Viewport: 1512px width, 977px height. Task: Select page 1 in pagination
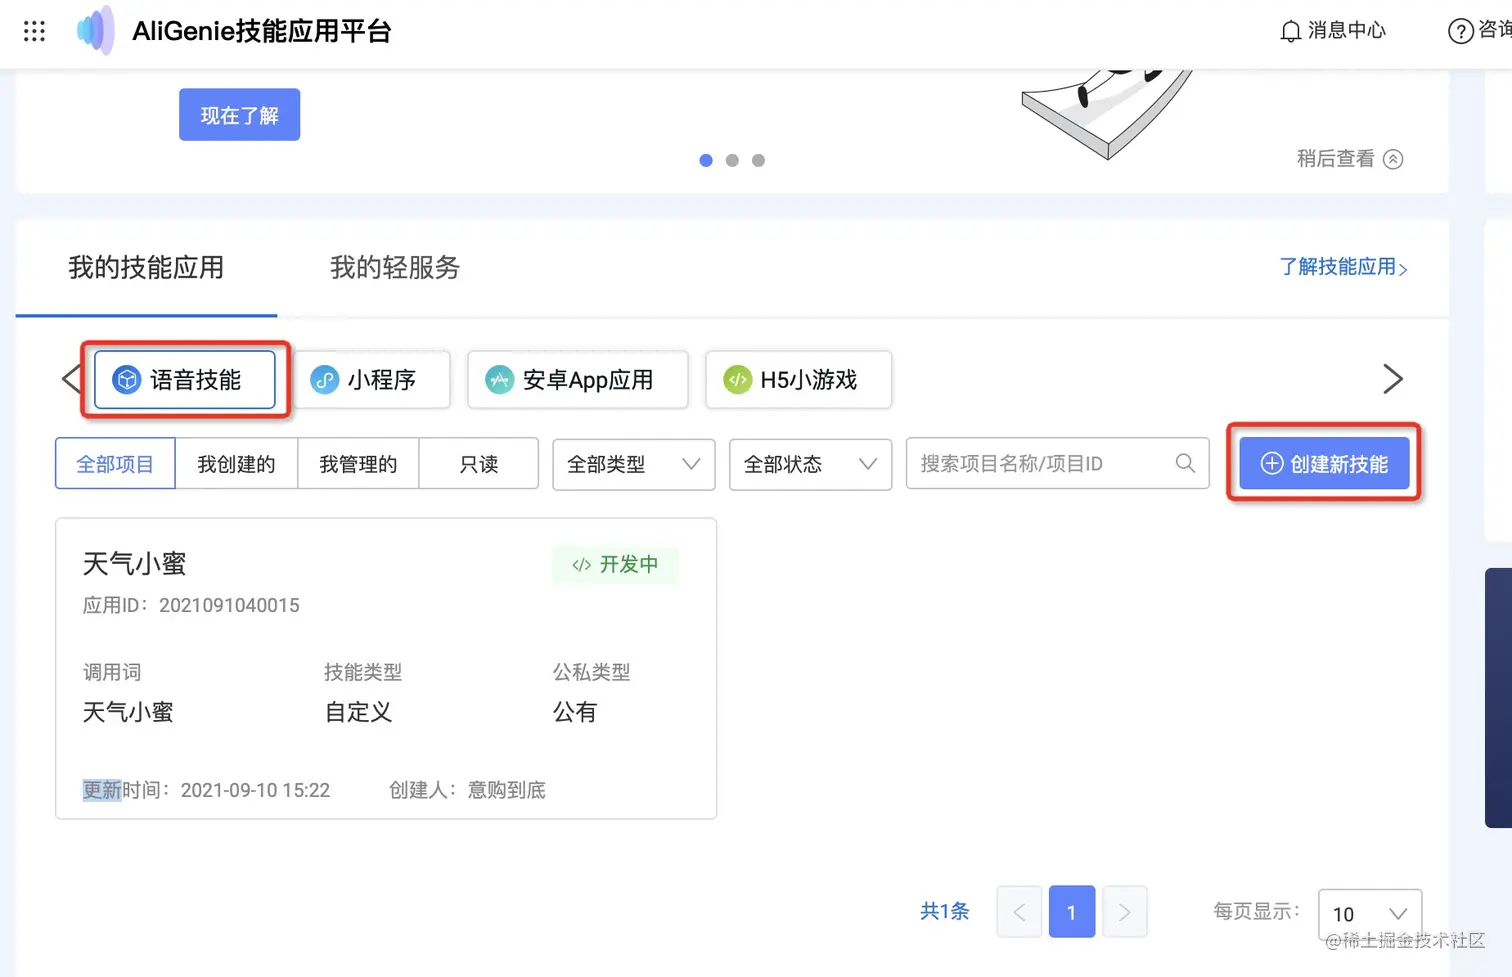click(x=1072, y=911)
